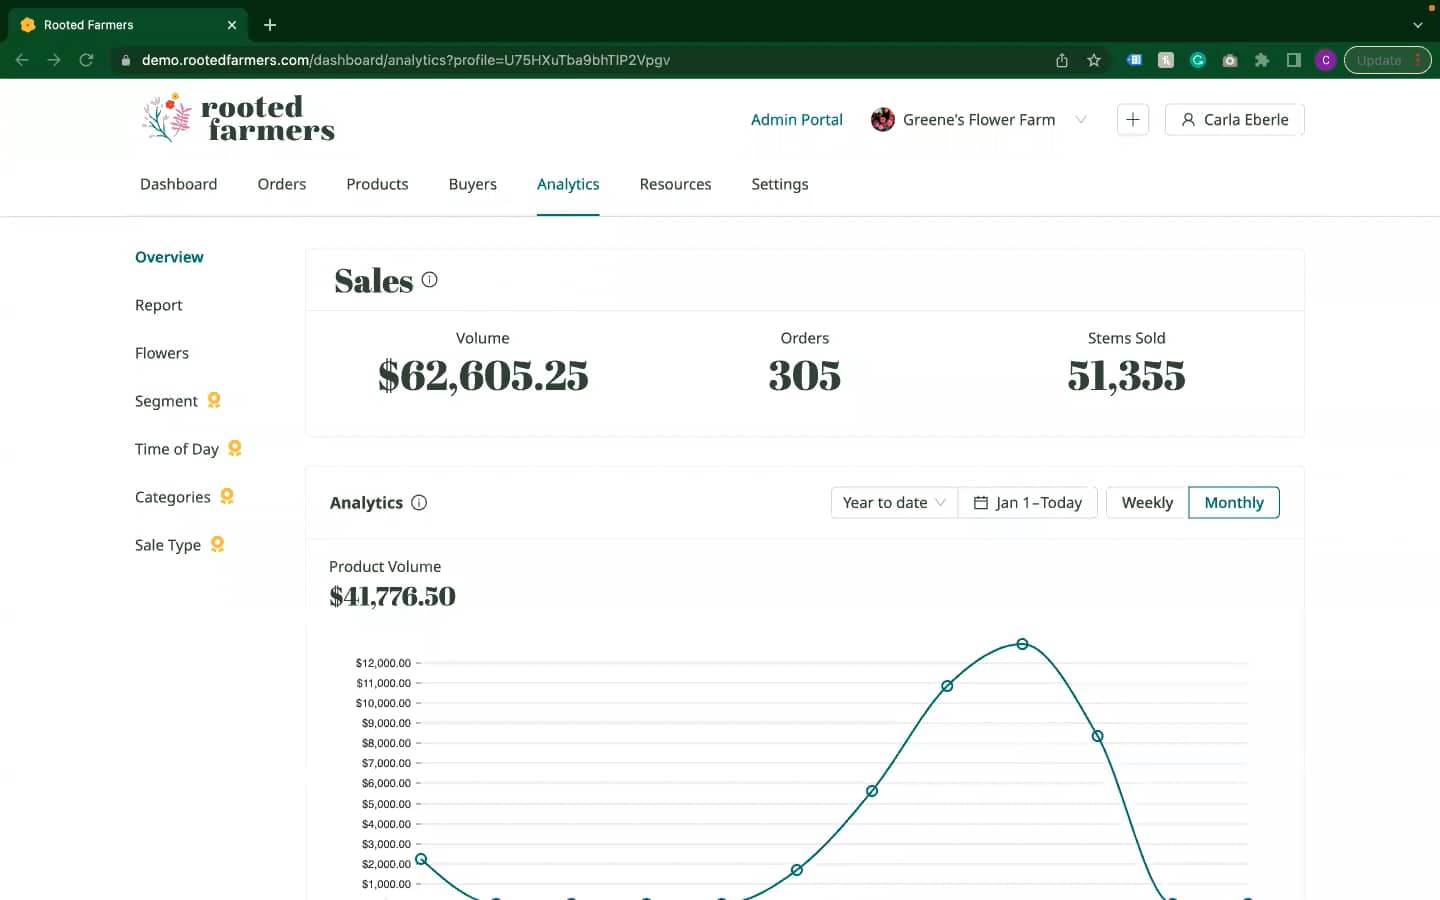Expand the Chrome tab search chevron
The height and width of the screenshot is (900, 1440).
pyautogui.click(x=1417, y=25)
